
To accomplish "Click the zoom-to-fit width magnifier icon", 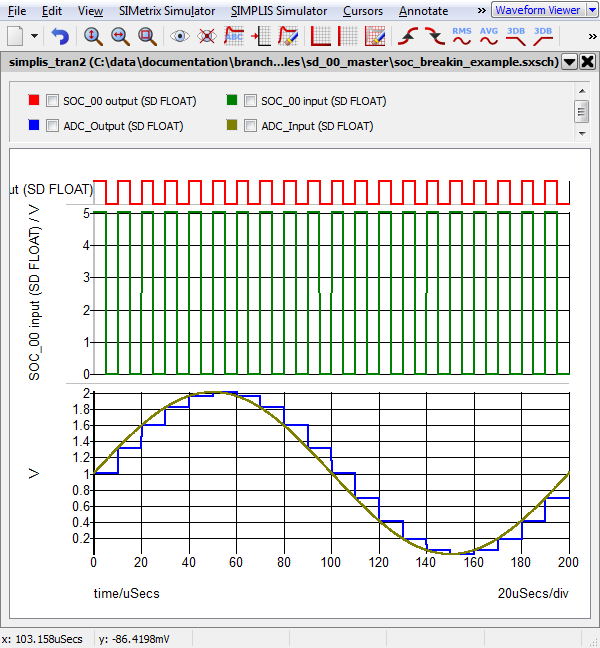I will 120,36.
